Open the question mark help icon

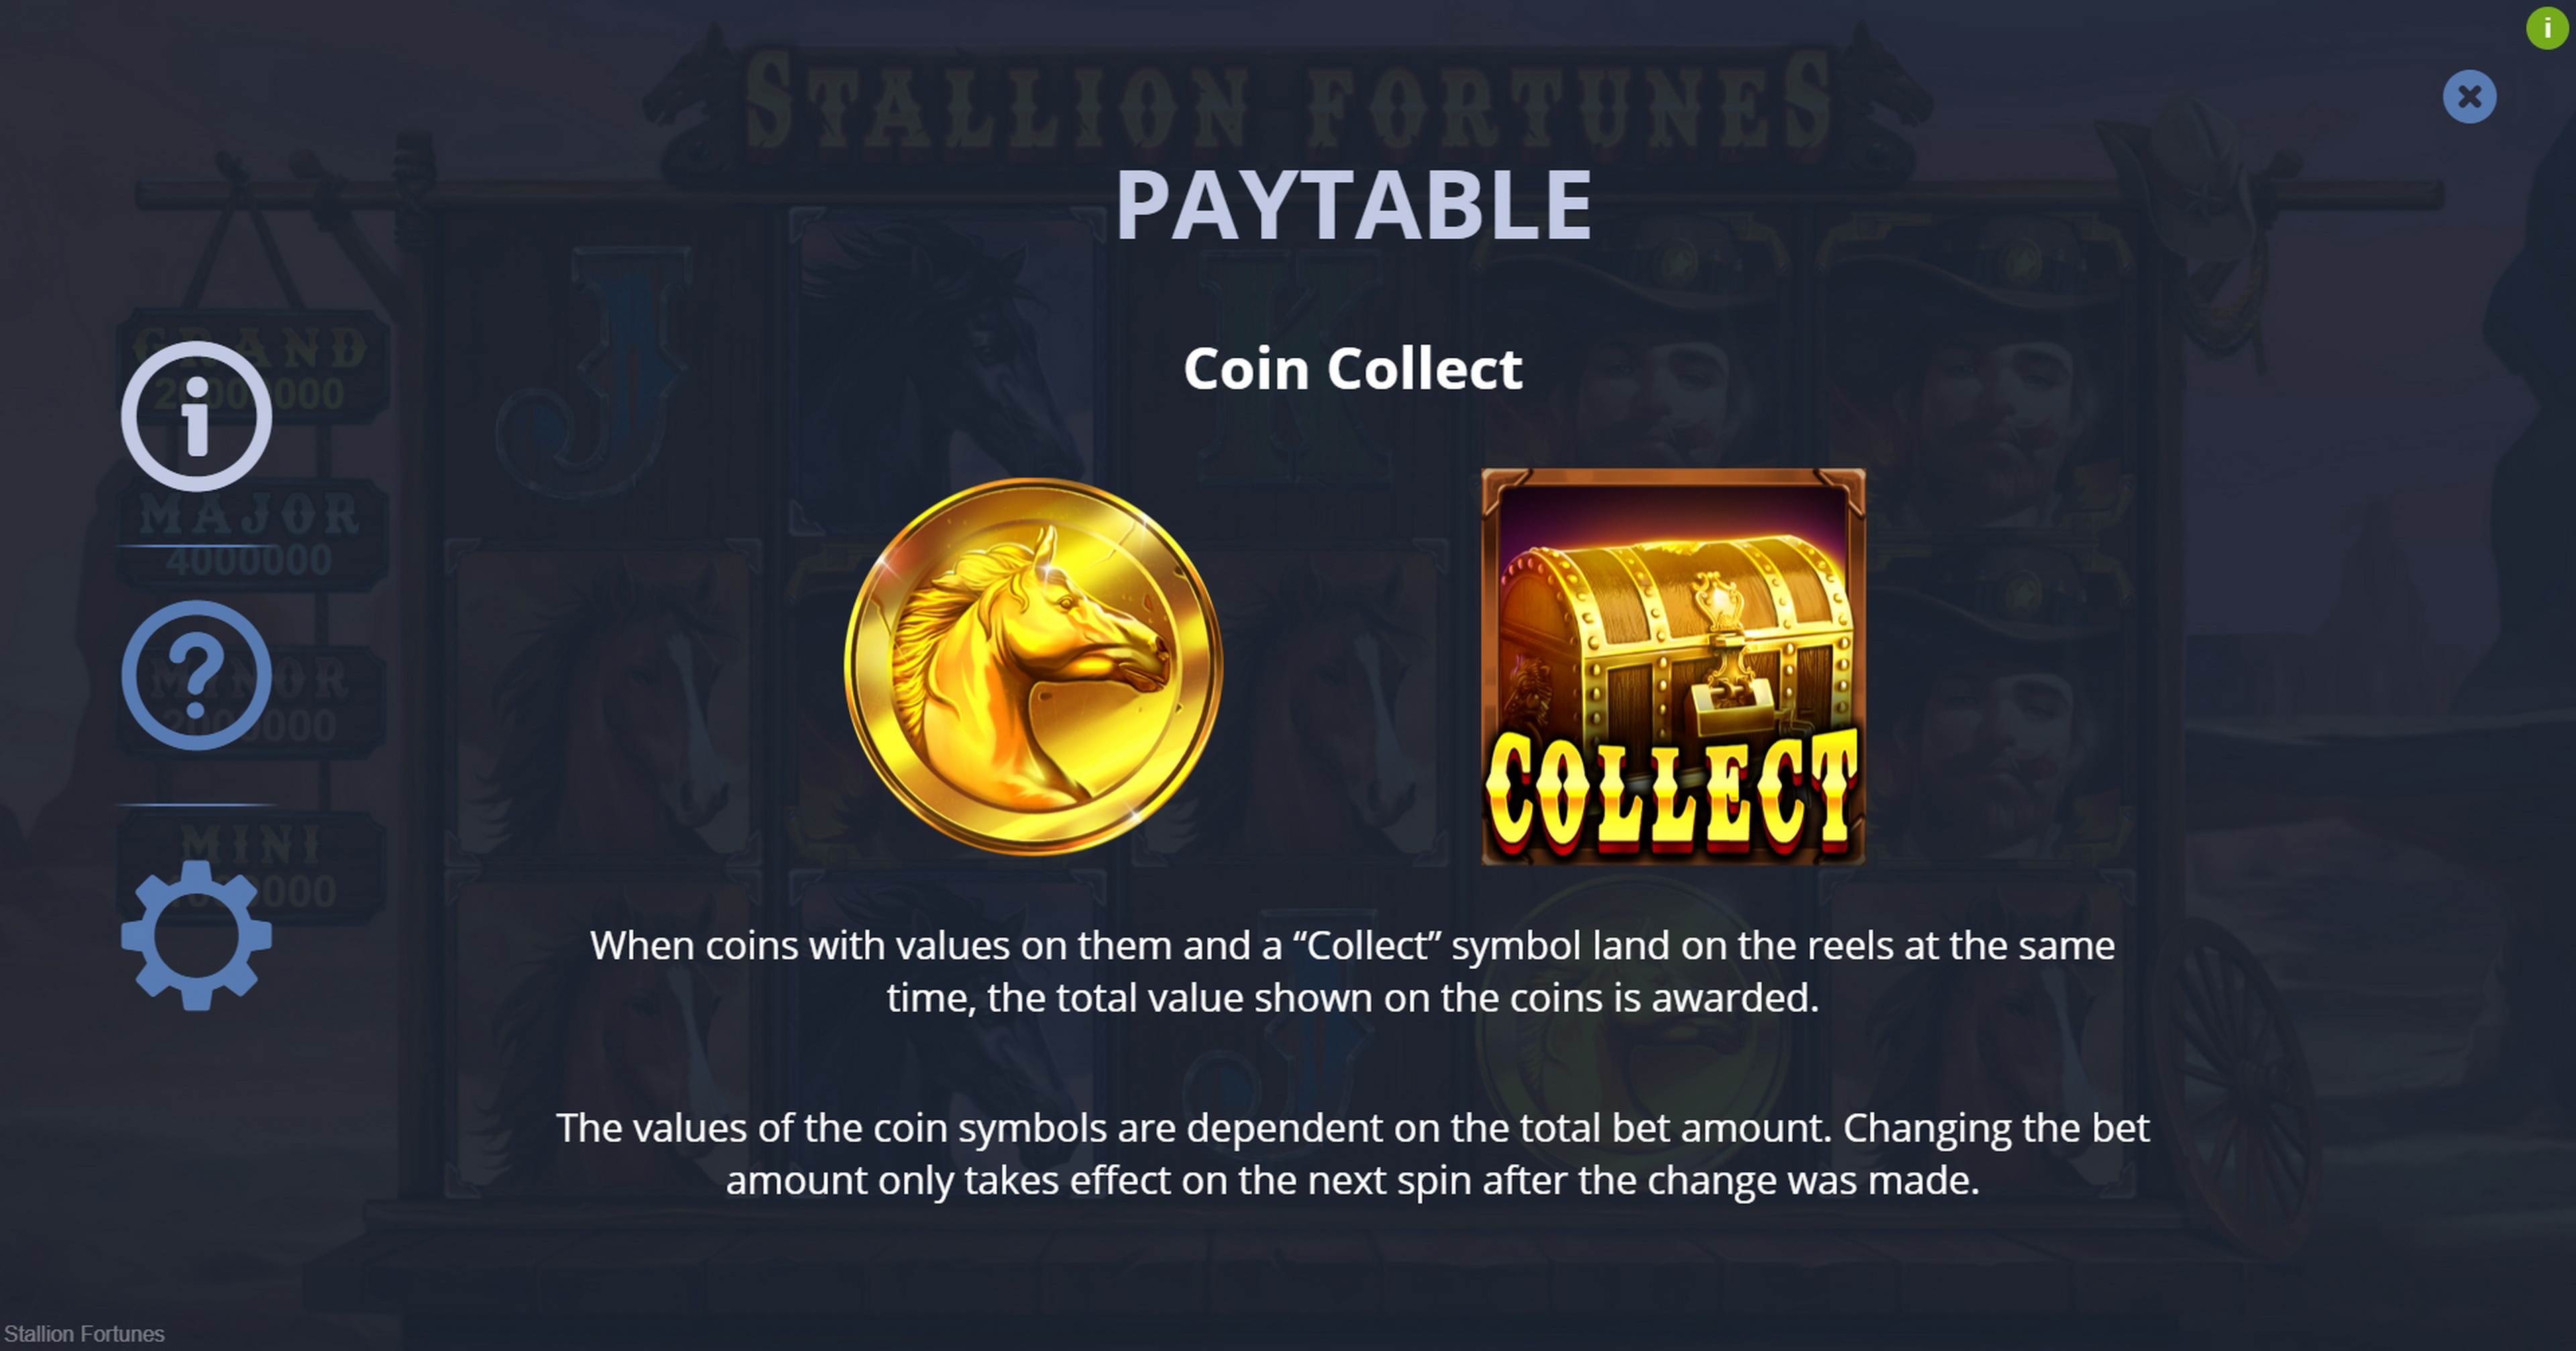tap(196, 675)
